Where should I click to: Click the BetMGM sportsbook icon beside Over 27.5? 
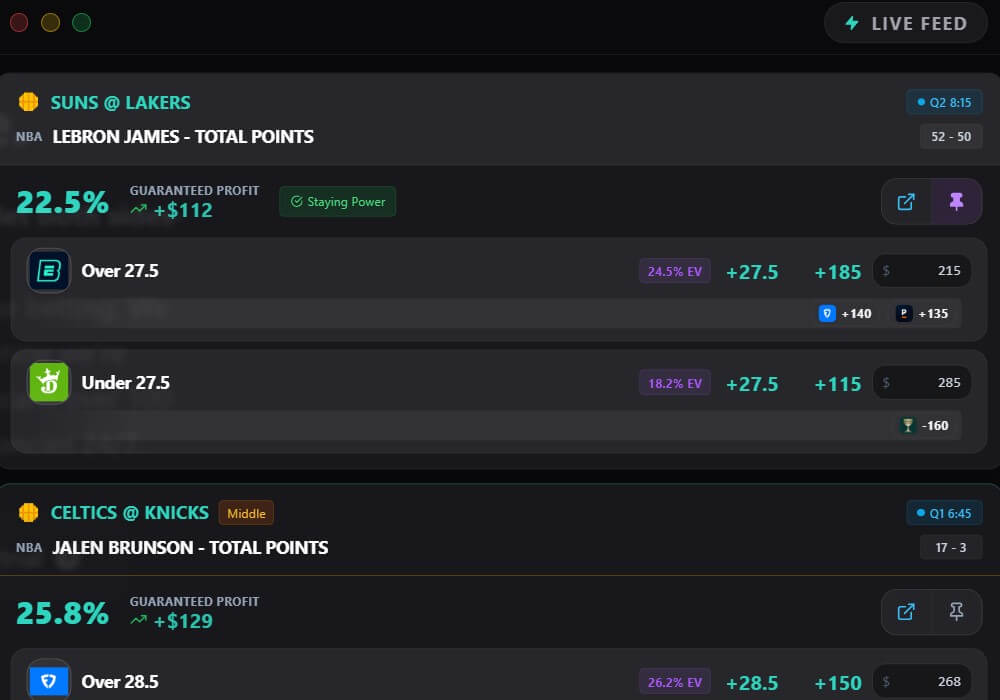47,271
